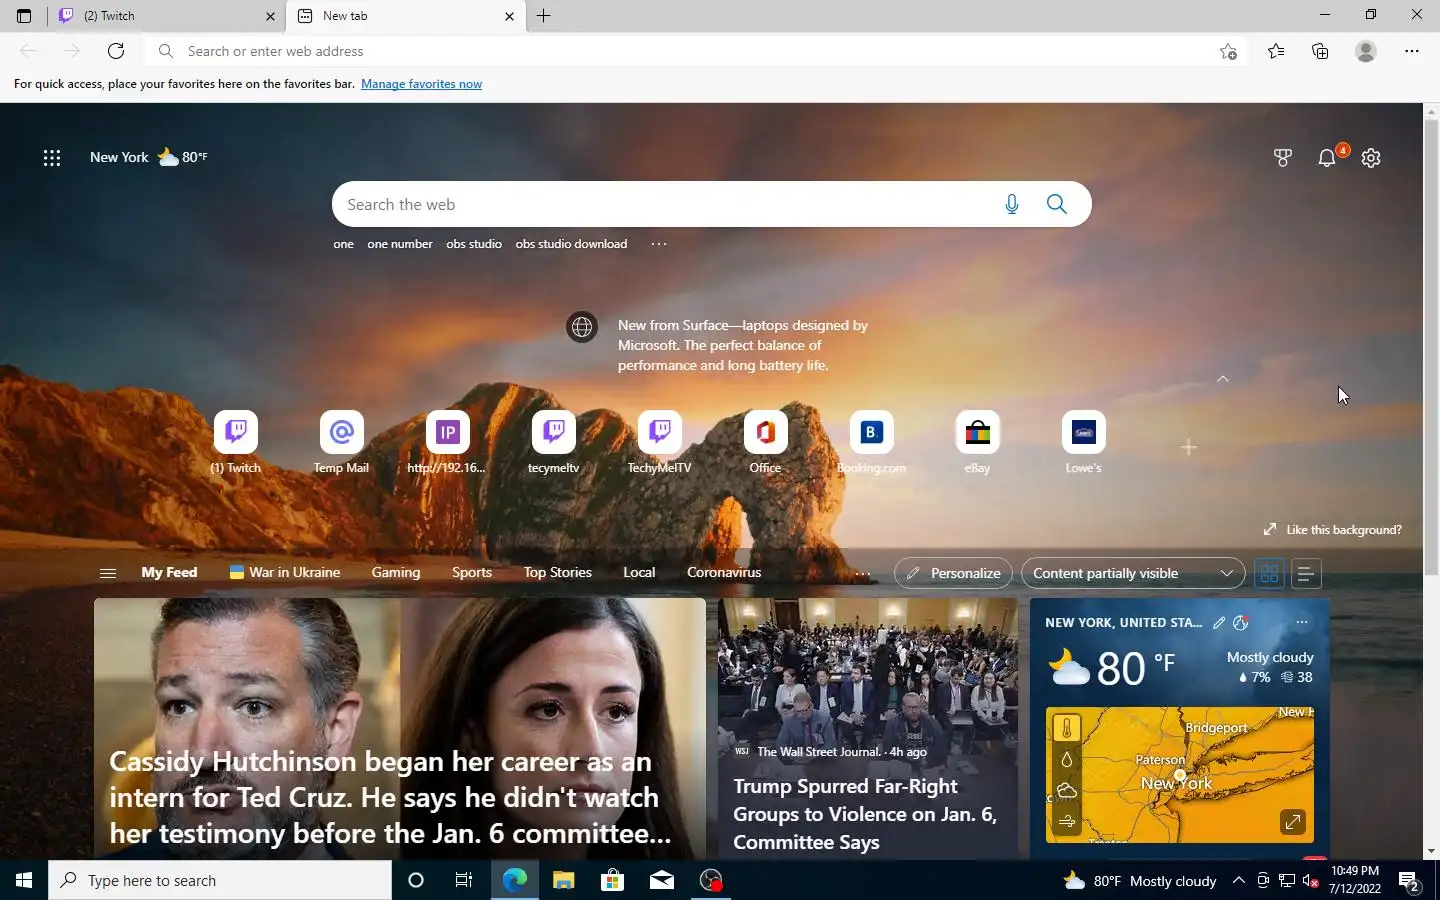
Task: Click the Personalize button
Action: point(953,573)
